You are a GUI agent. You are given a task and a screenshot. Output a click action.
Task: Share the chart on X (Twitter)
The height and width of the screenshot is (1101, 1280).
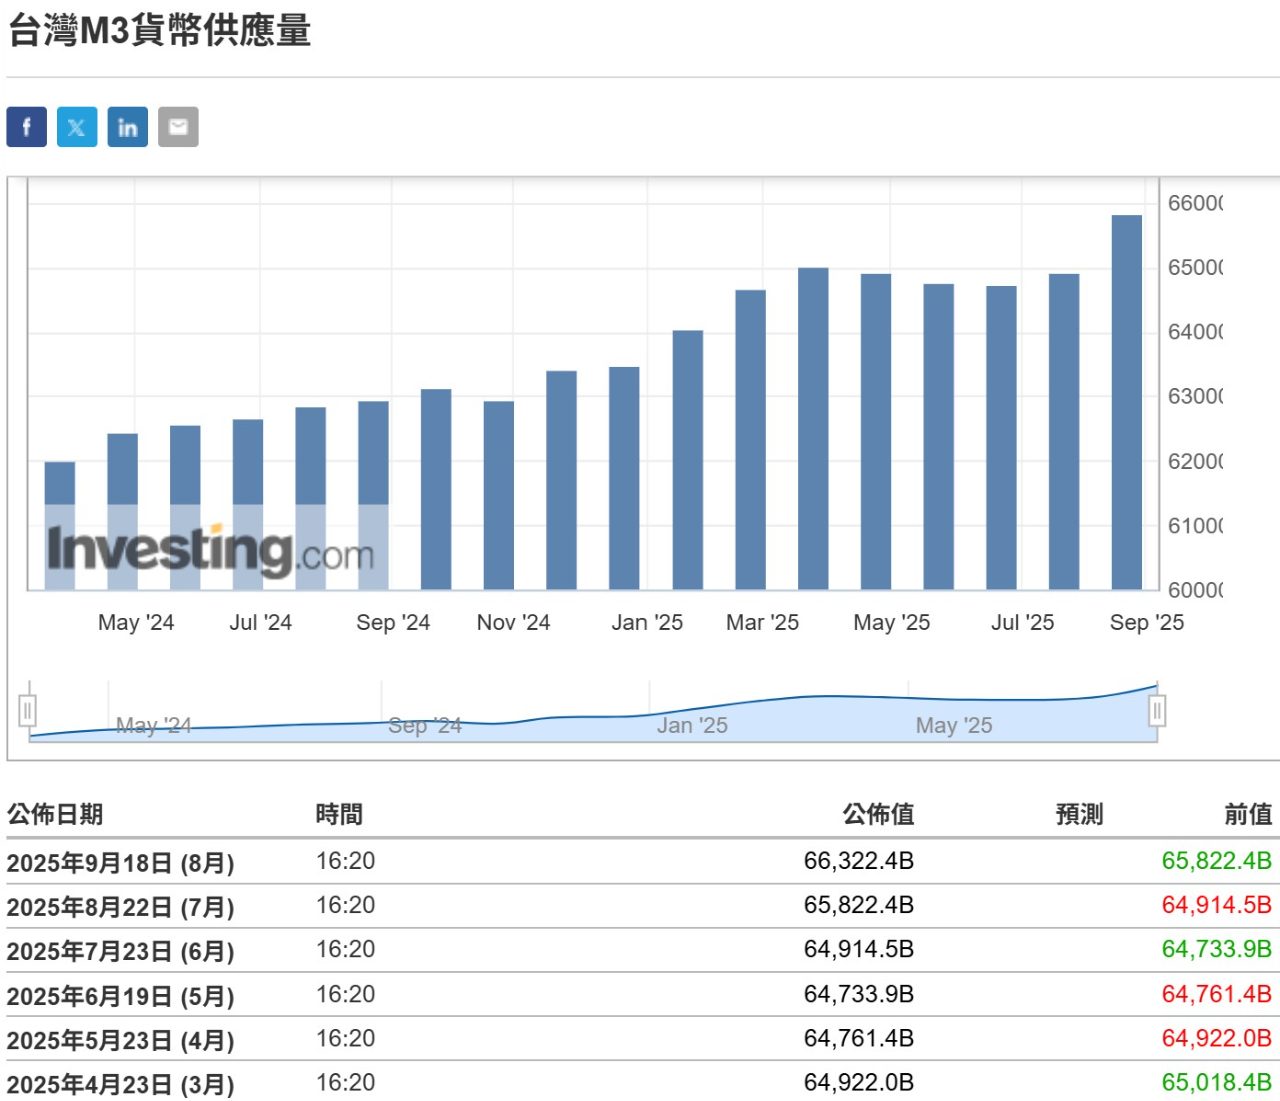click(x=77, y=127)
